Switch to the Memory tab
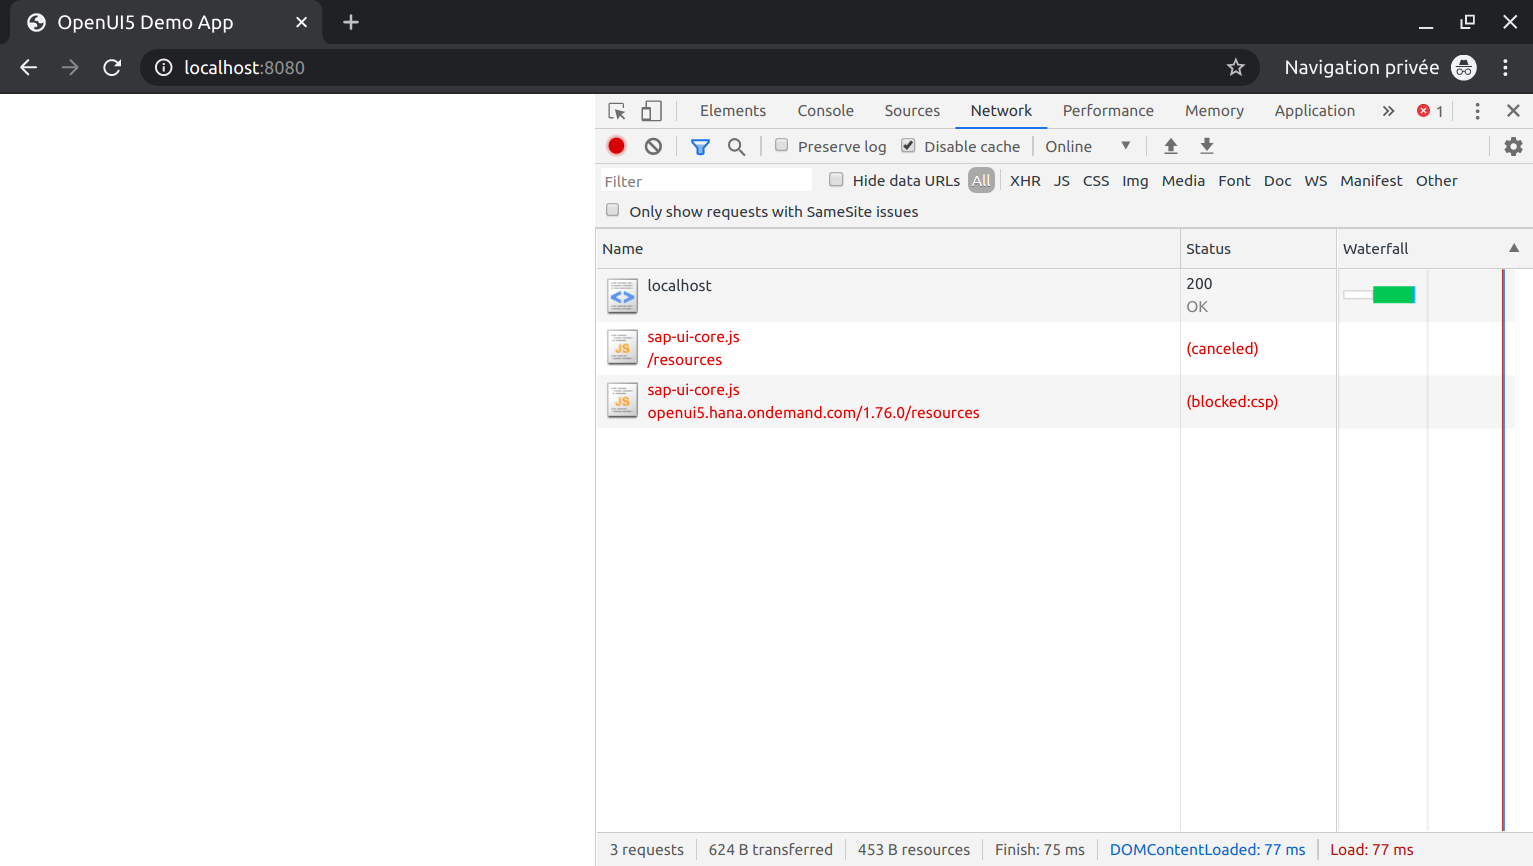 pos(1214,111)
